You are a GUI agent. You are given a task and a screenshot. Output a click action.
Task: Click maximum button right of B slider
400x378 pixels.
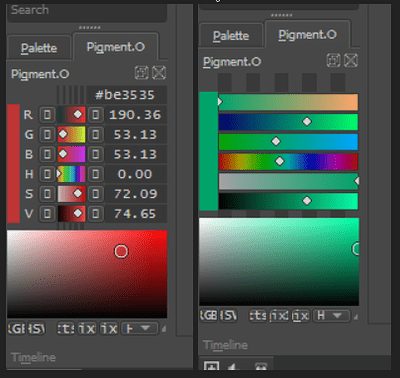point(96,154)
